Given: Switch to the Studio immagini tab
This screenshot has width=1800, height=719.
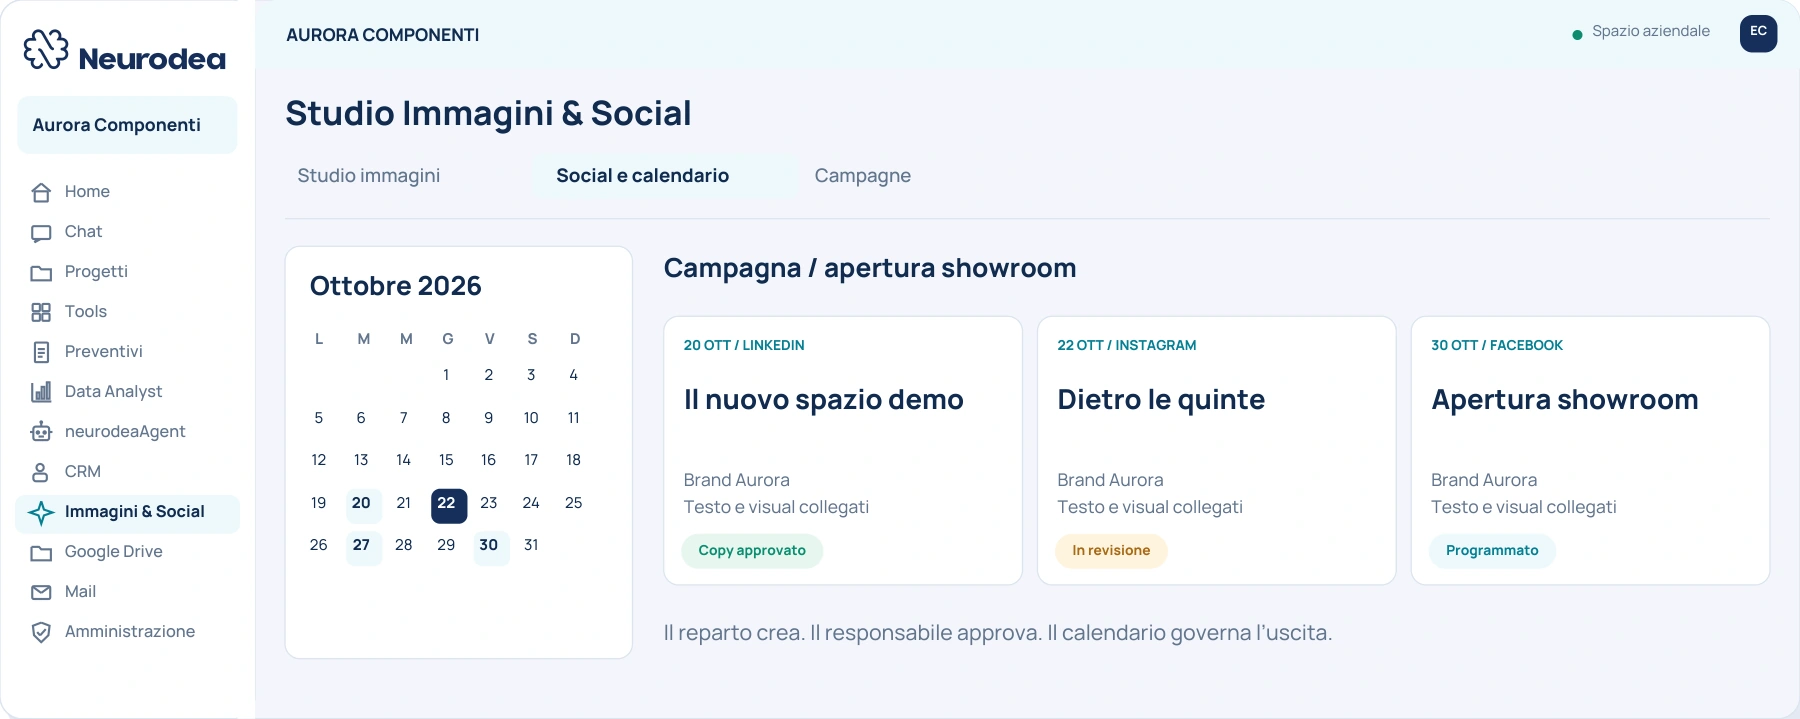Looking at the screenshot, I should pyautogui.click(x=369, y=176).
